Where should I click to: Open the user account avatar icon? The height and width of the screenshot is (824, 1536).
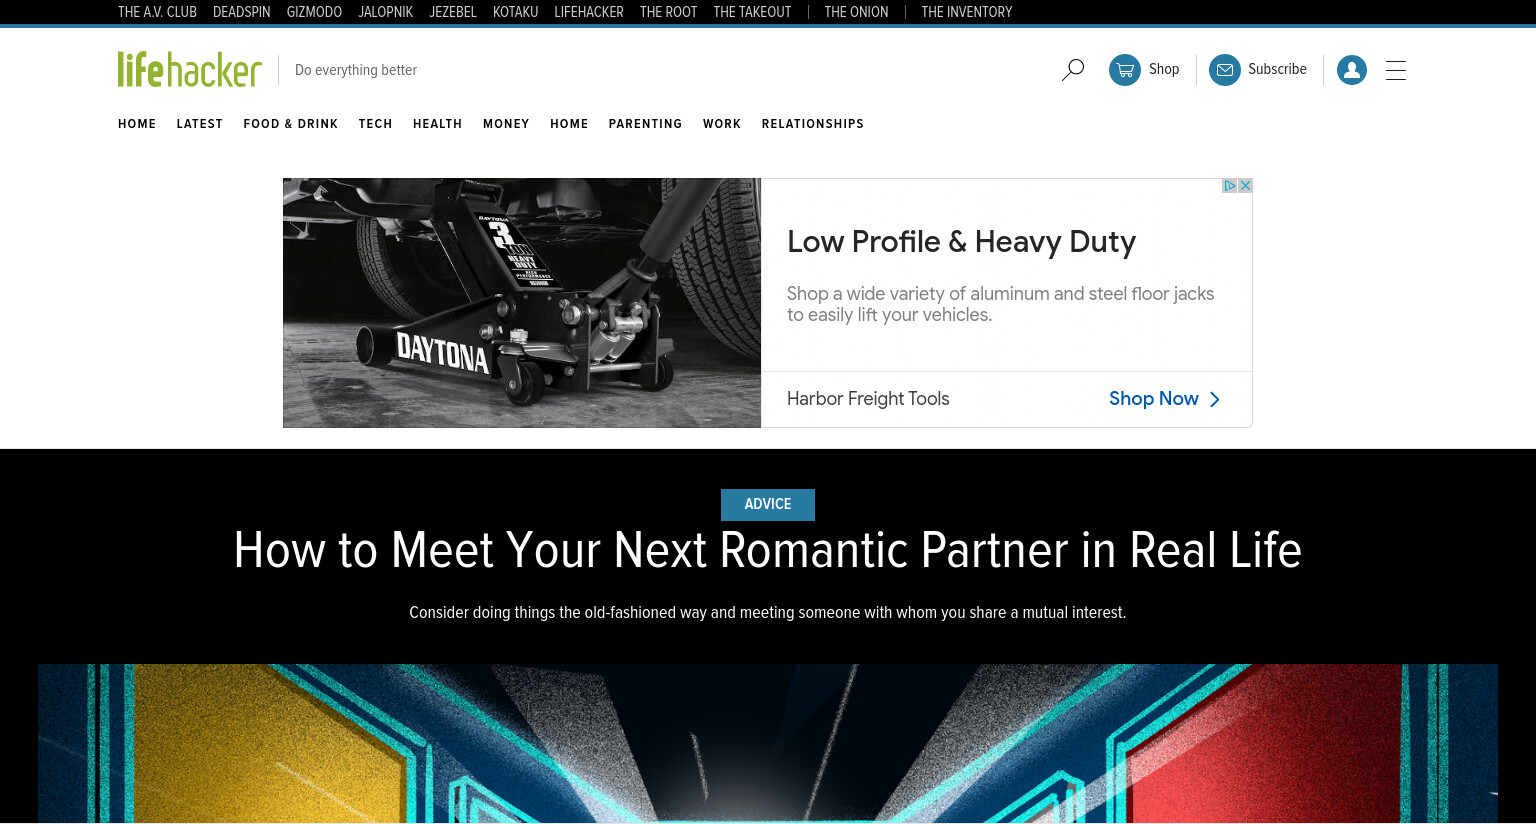pyautogui.click(x=1352, y=70)
